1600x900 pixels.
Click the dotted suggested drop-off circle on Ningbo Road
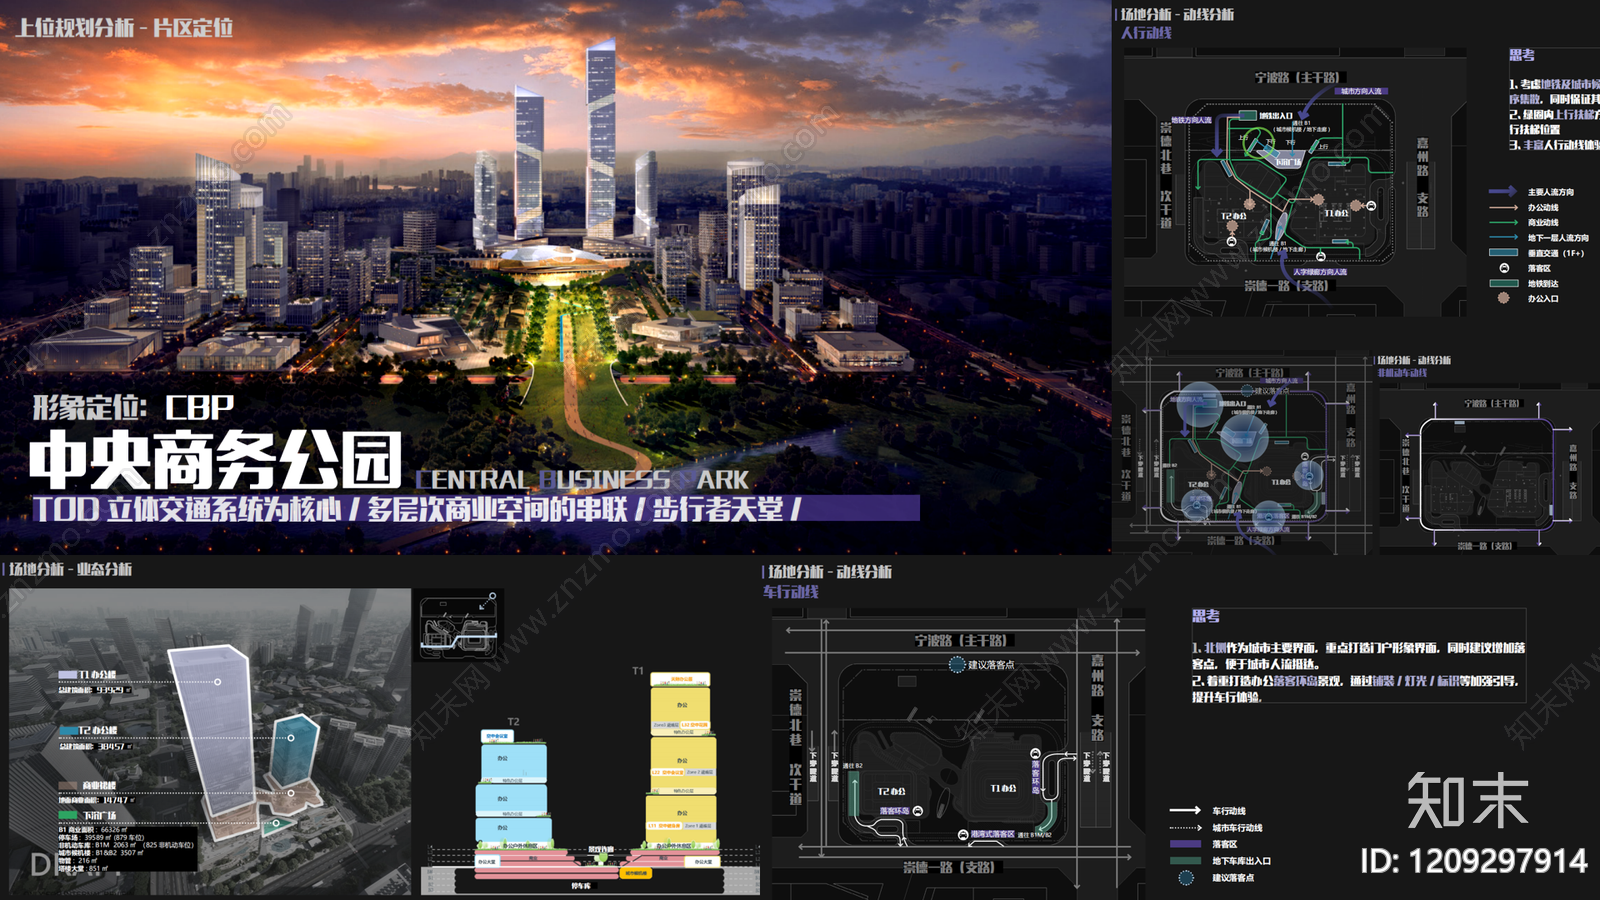point(957,664)
